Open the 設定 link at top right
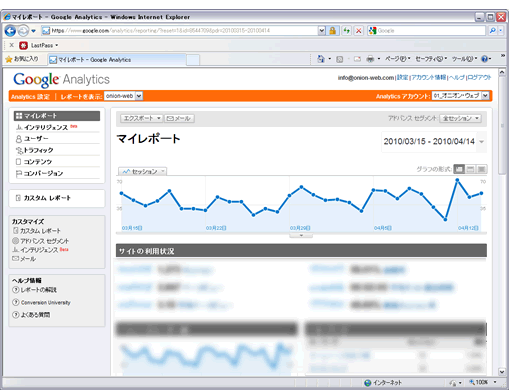This screenshot has height=390, width=509. point(402,77)
